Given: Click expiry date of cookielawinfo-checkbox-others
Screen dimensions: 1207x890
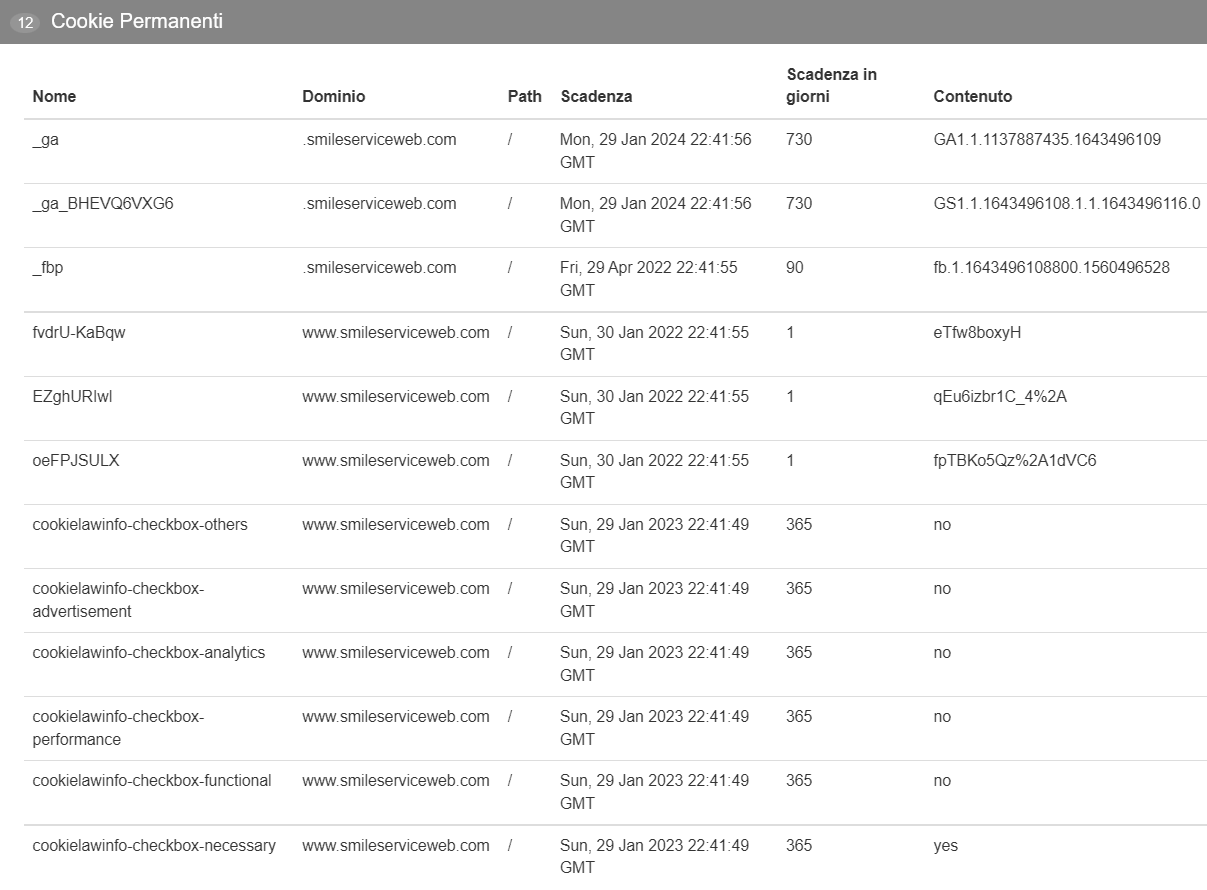Looking at the screenshot, I should click(654, 535).
